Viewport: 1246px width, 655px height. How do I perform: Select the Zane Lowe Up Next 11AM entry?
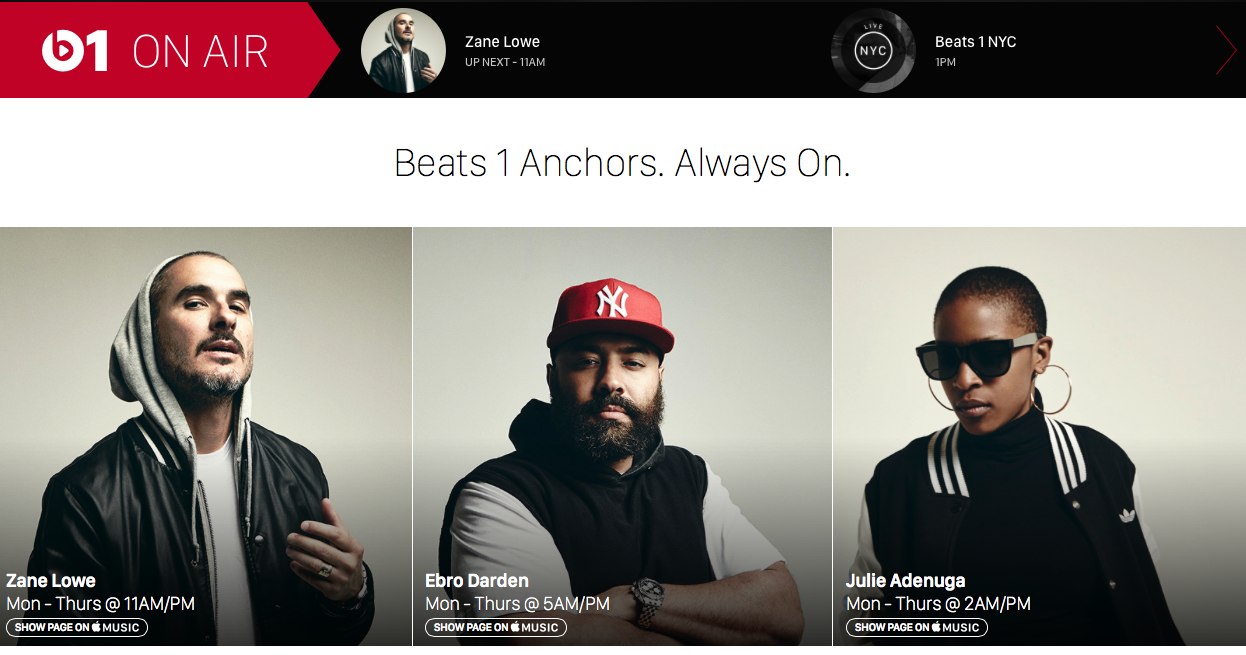[504, 51]
